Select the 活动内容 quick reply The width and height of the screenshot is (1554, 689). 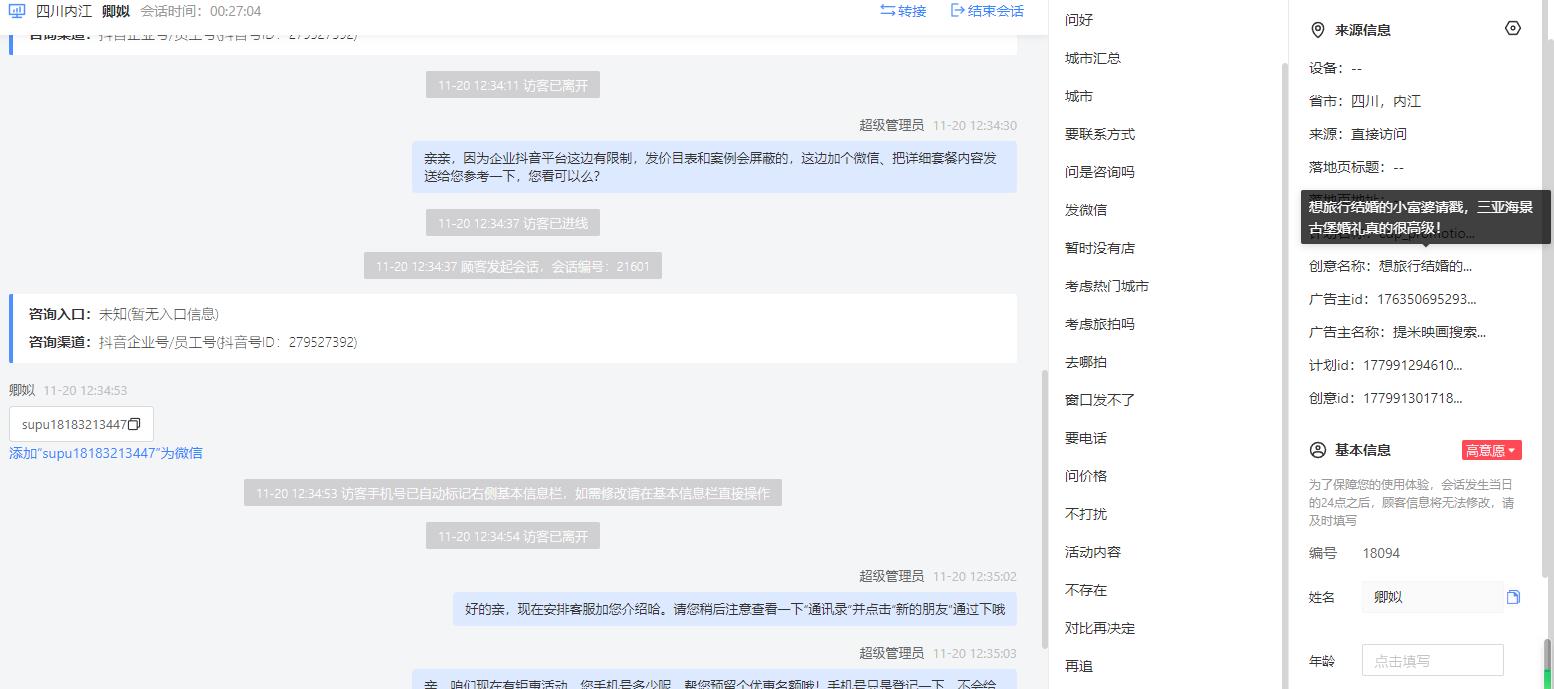pyautogui.click(x=1093, y=552)
